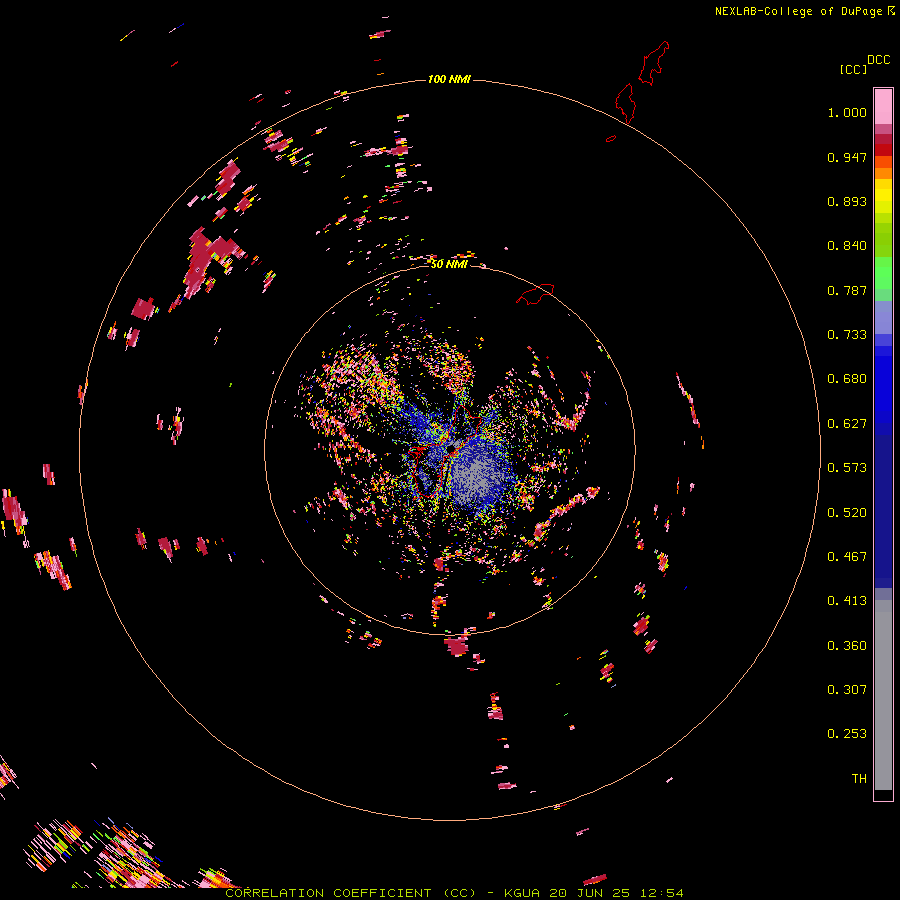Screen dimensions: 900x900
Task: Click the TH threshold legend label
Action: (859, 779)
